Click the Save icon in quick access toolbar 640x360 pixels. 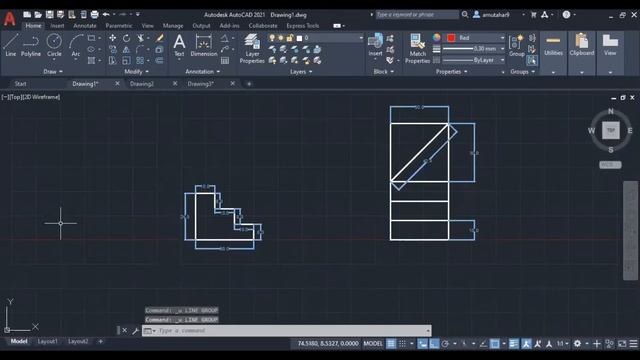click(49, 15)
